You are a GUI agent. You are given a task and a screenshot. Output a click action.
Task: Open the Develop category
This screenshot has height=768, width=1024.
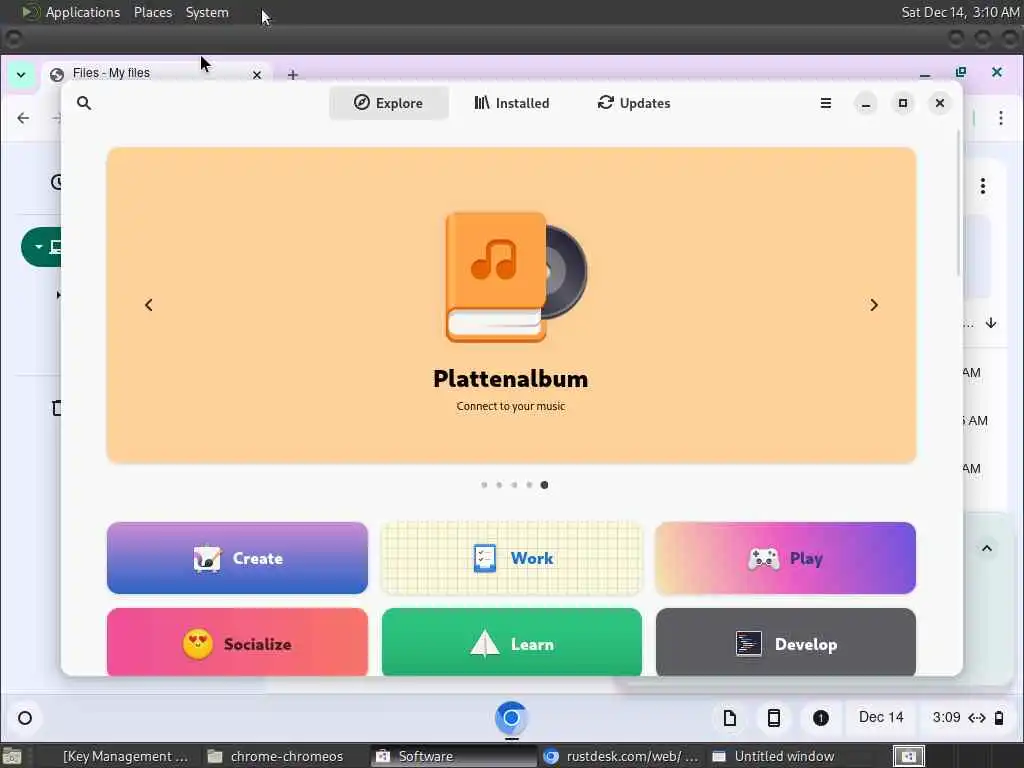click(786, 643)
